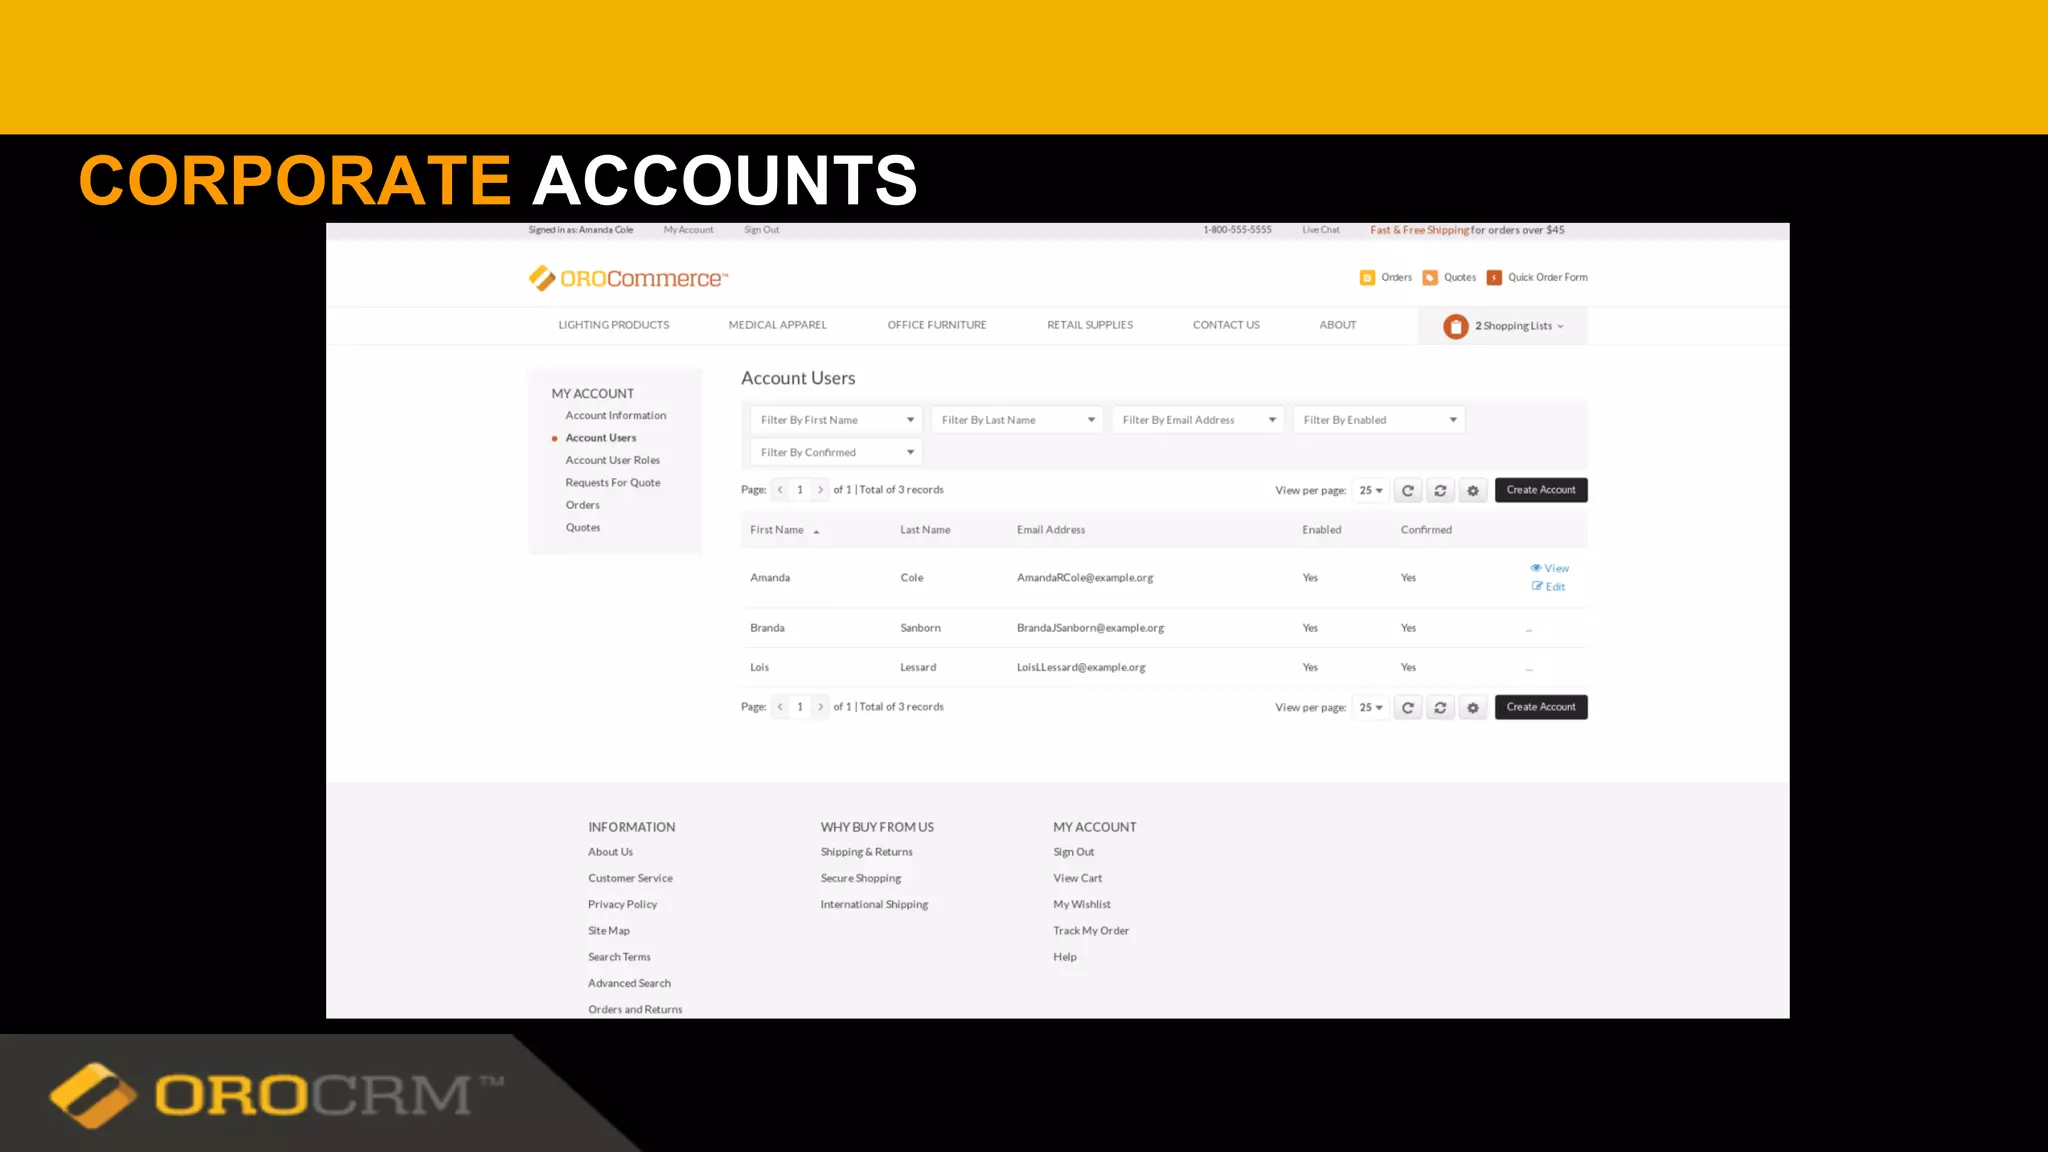The height and width of the screenshot is (1152, 2048).
Task: Go to next page in top pagination
Action: click(820, 490)
